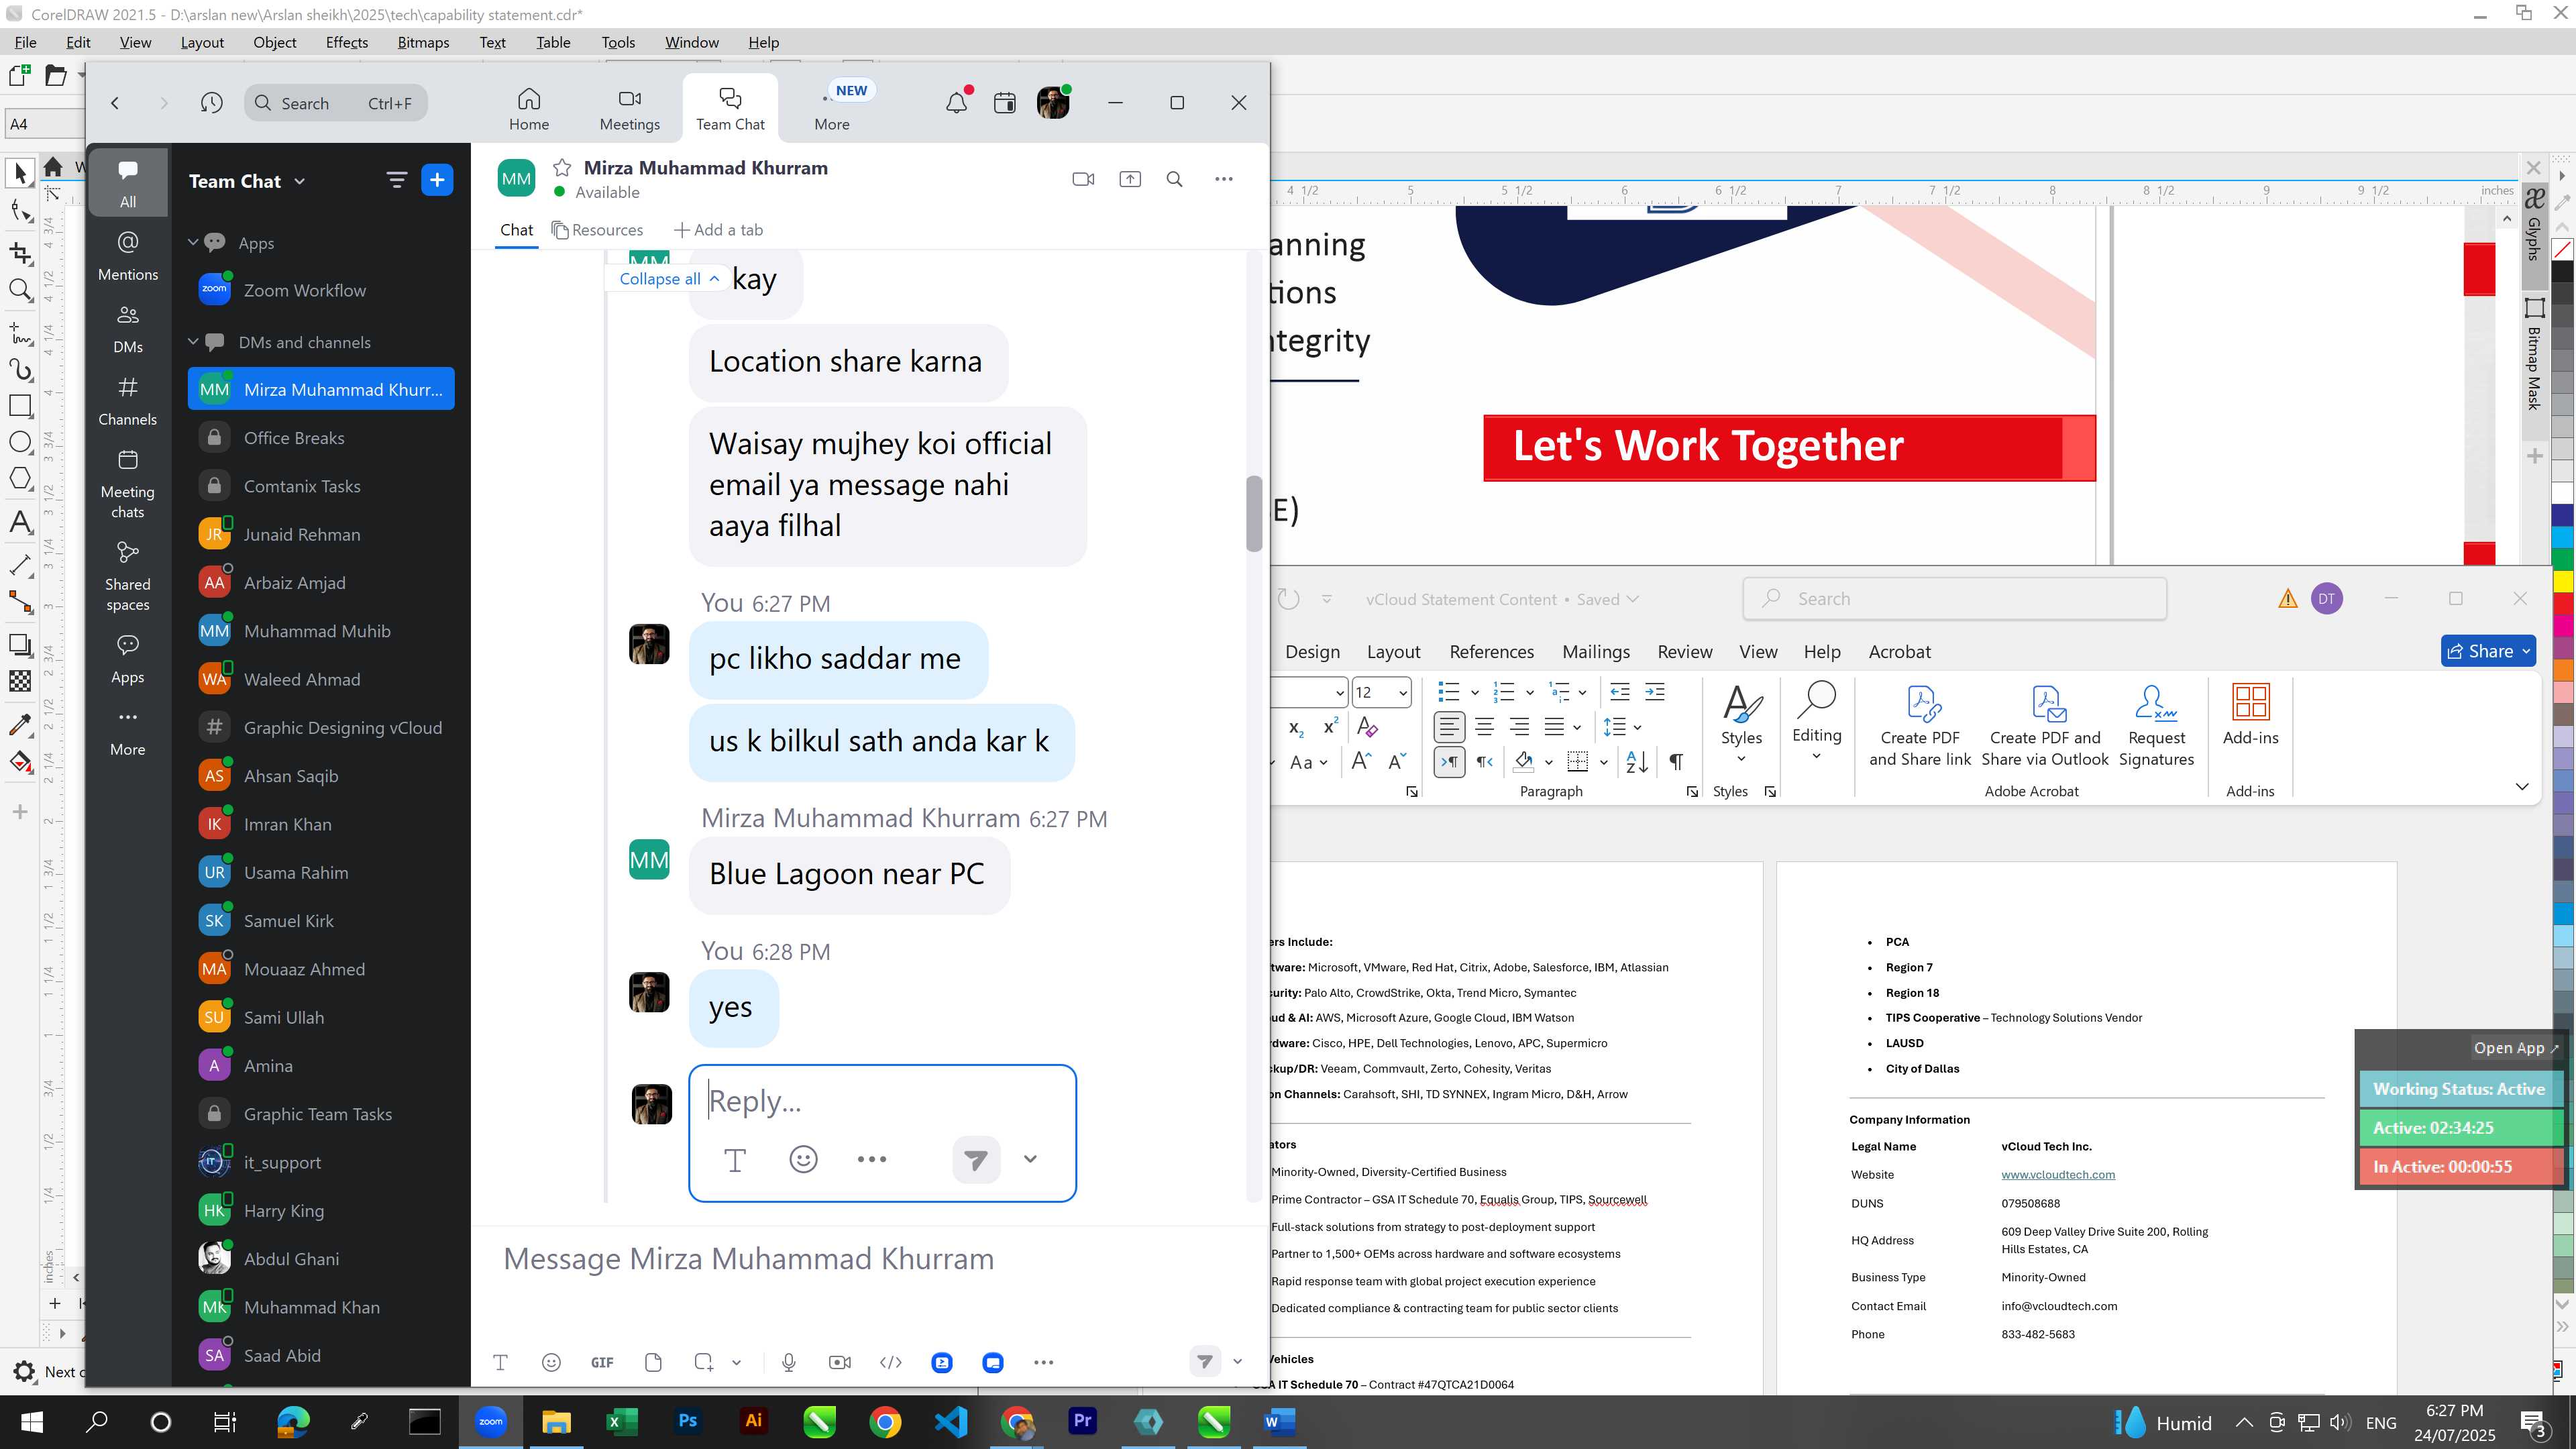This screenshot has height=1449, width=2576.
Task: Insert a code snippet in composer
Action: click(891, 1362)
